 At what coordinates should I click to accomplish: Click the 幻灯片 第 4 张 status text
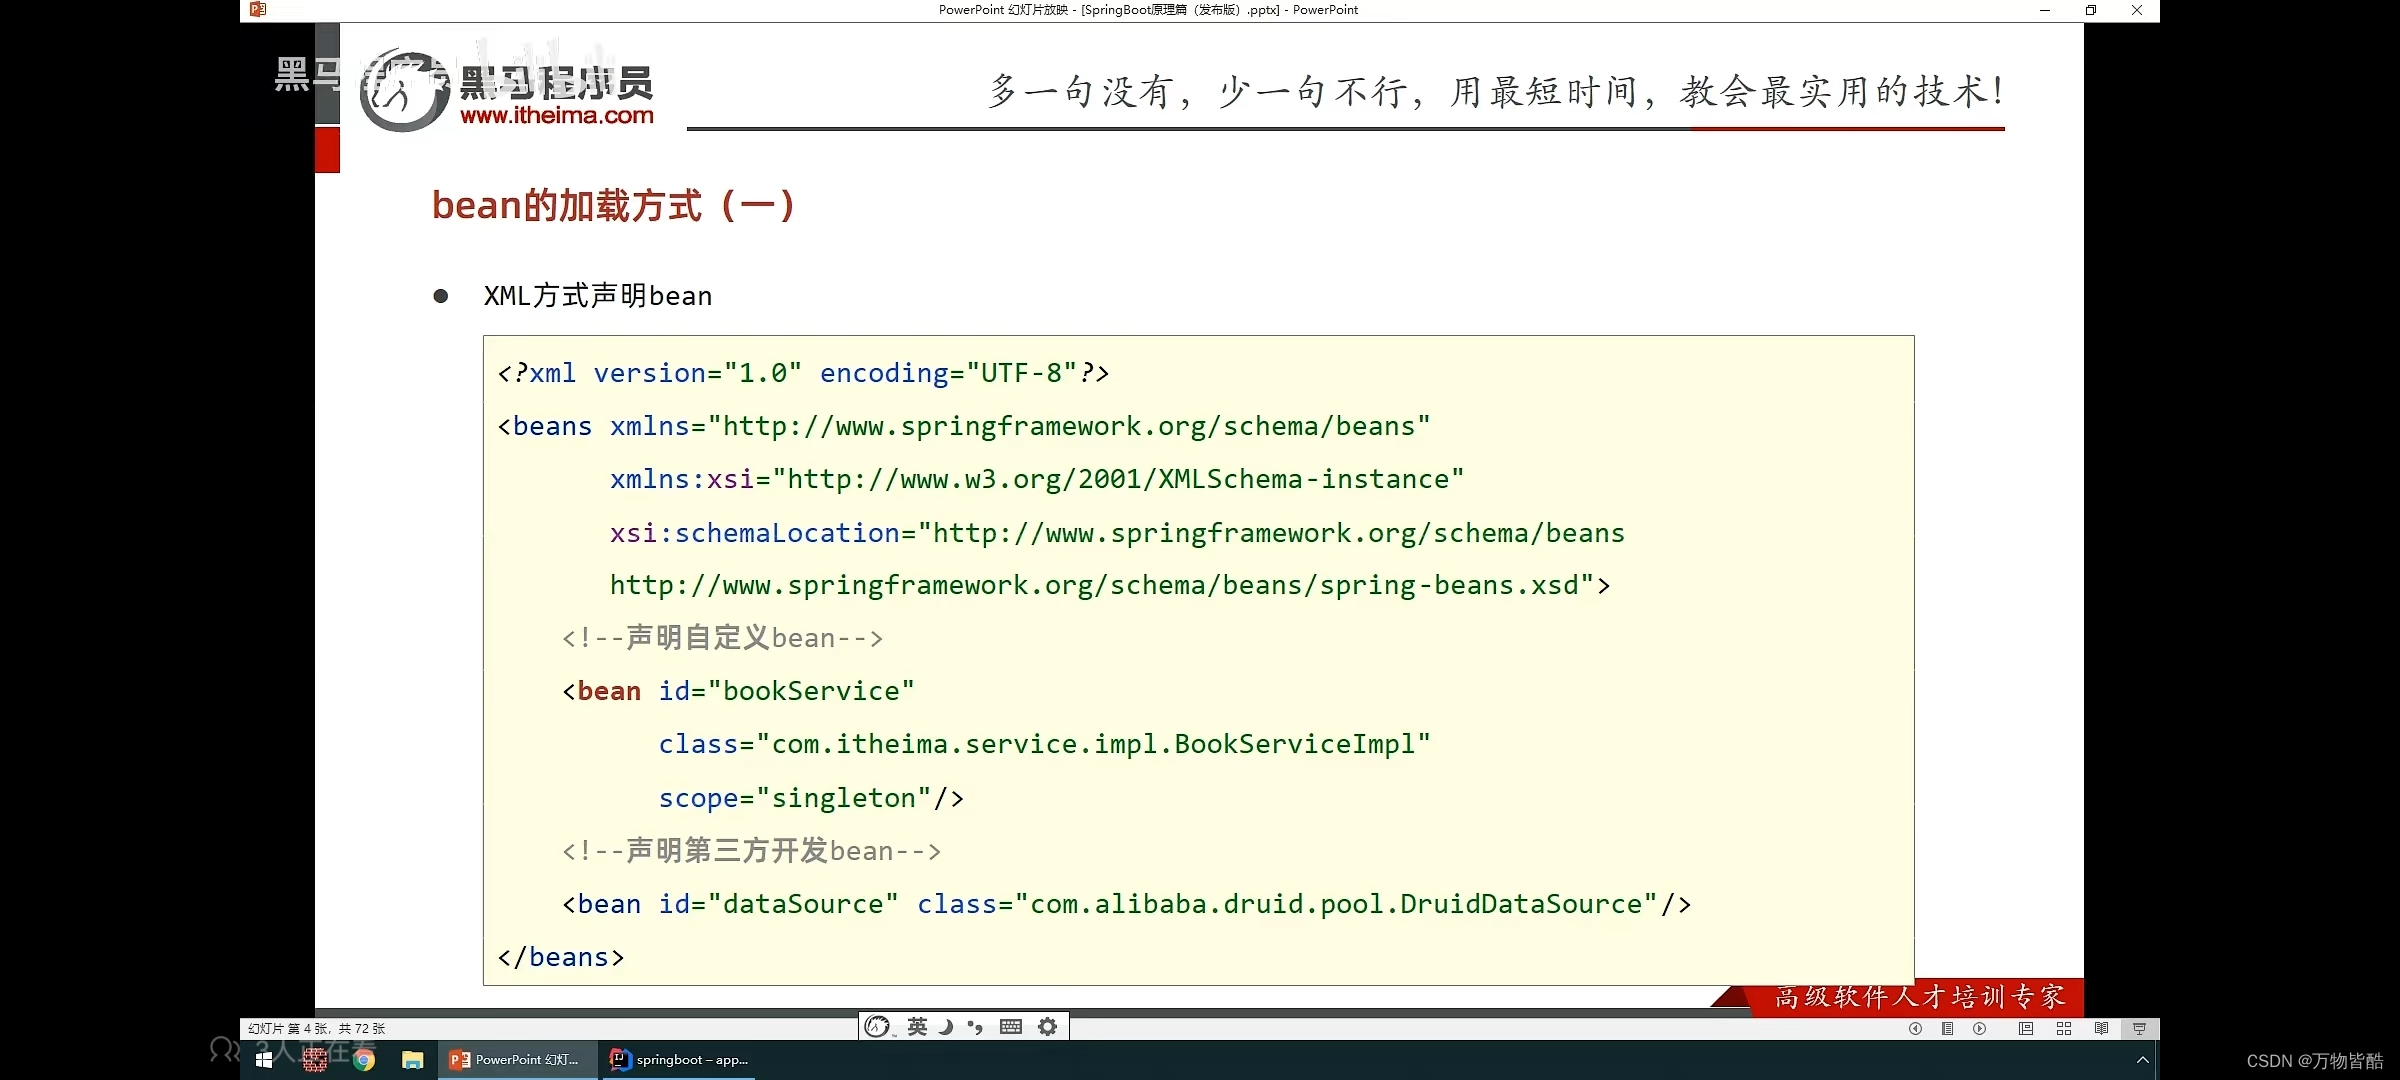point(316,1028)
